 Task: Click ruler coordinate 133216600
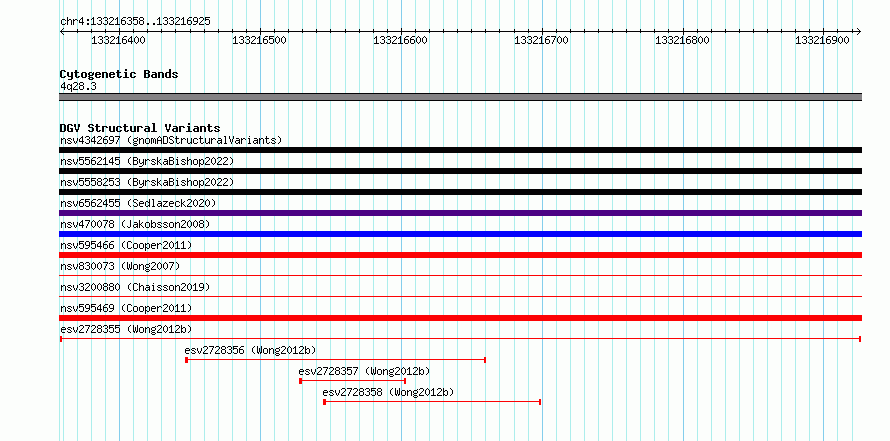pyautogui.click(x=400, y=40)
